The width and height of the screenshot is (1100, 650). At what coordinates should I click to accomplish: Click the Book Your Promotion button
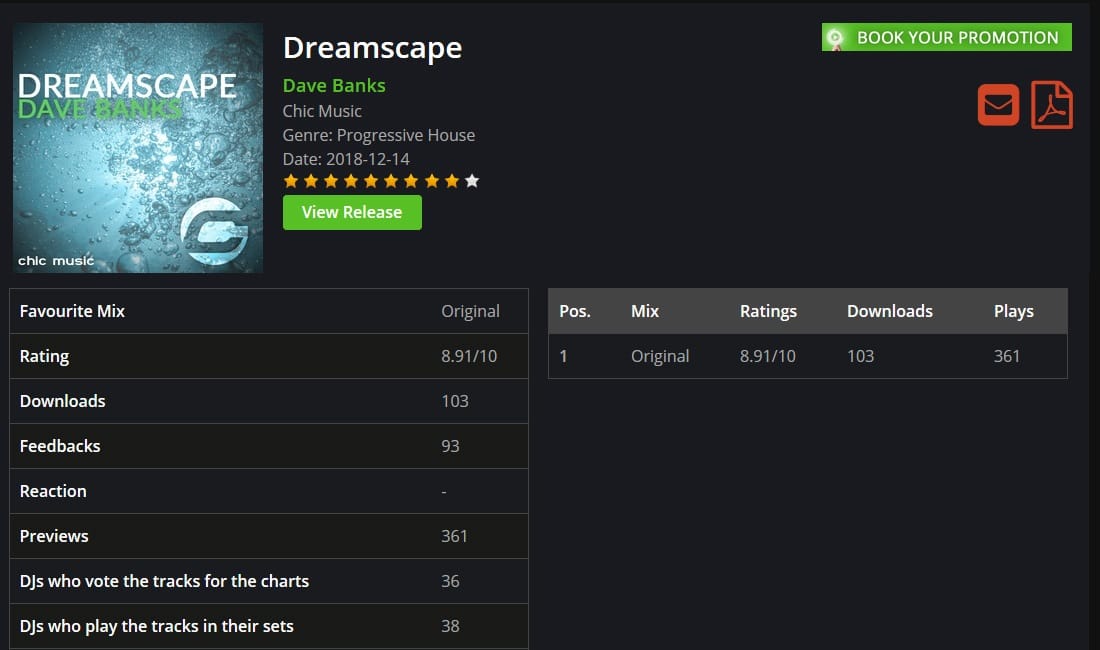click(x=946, y=37)
